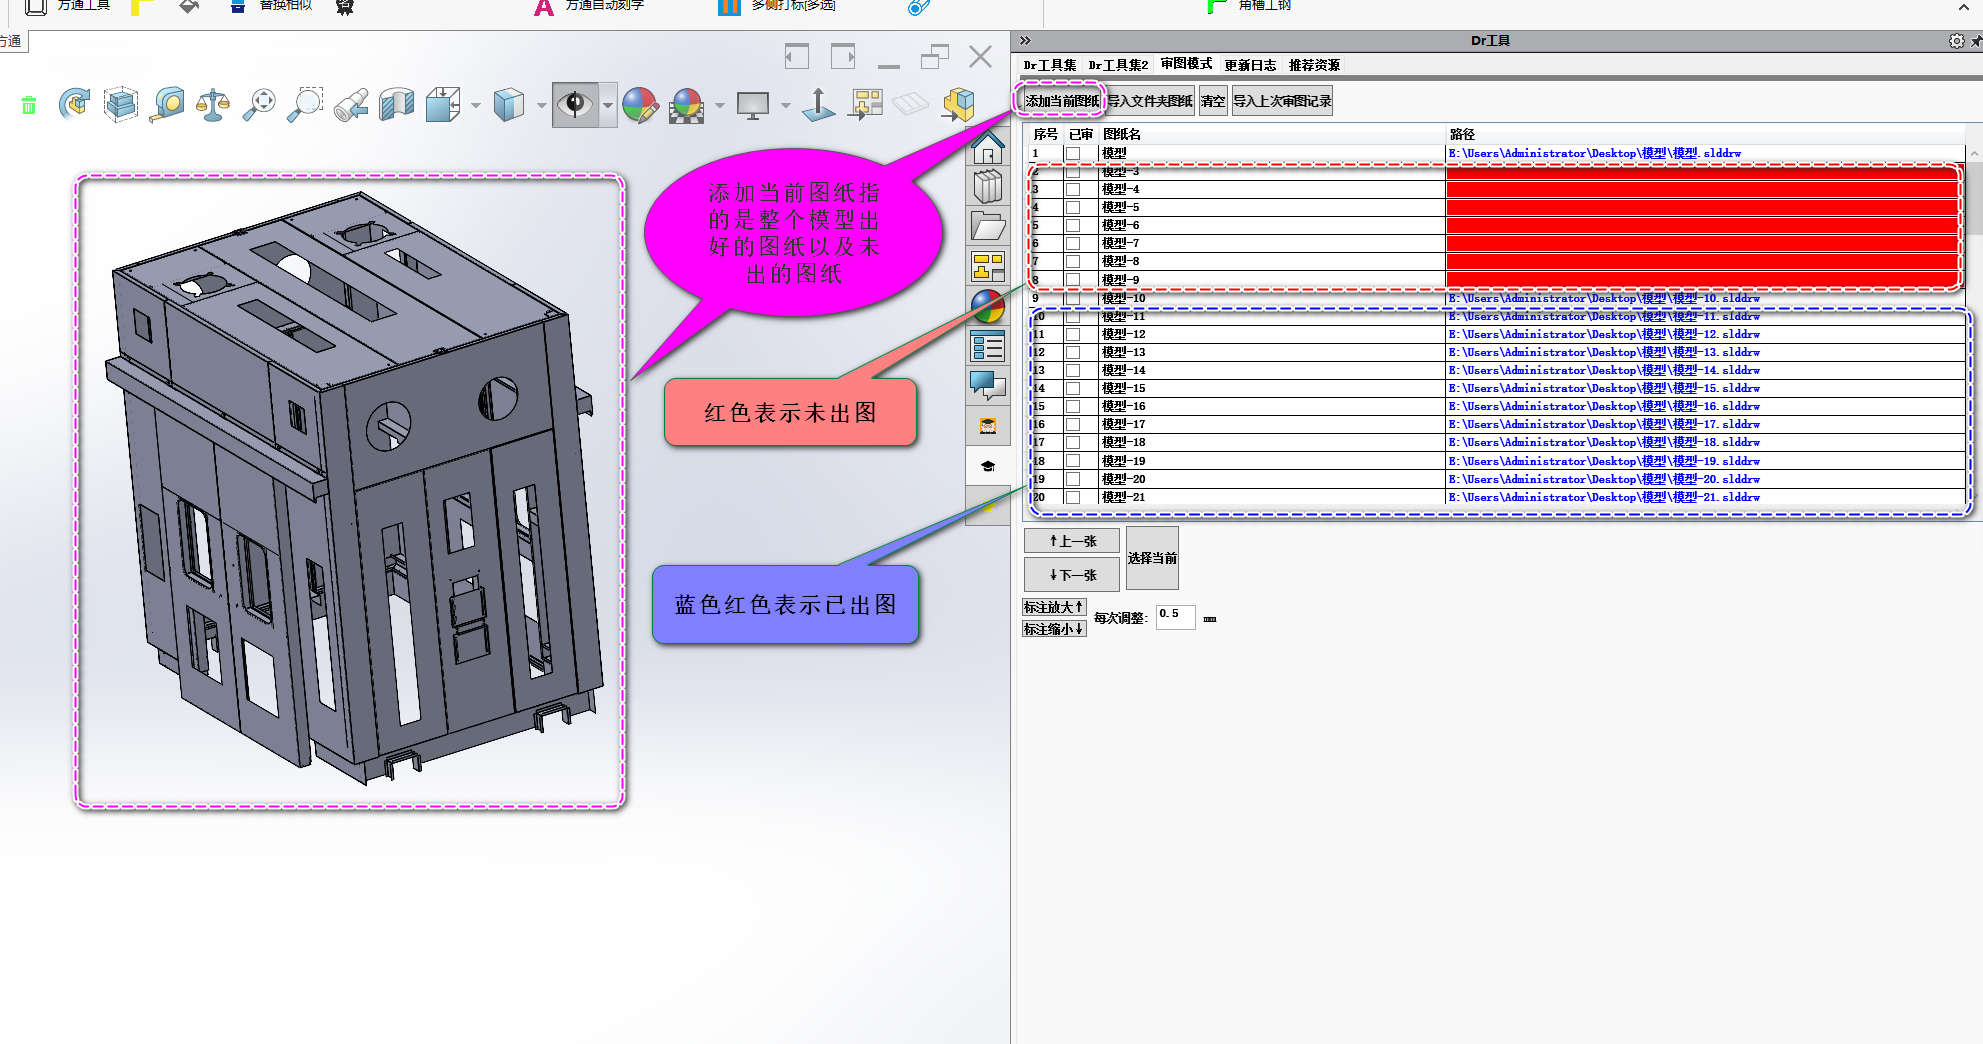1983x1044 pixels.
Task: Open Edit Appearance colored sphere icon
Action: 640,103
